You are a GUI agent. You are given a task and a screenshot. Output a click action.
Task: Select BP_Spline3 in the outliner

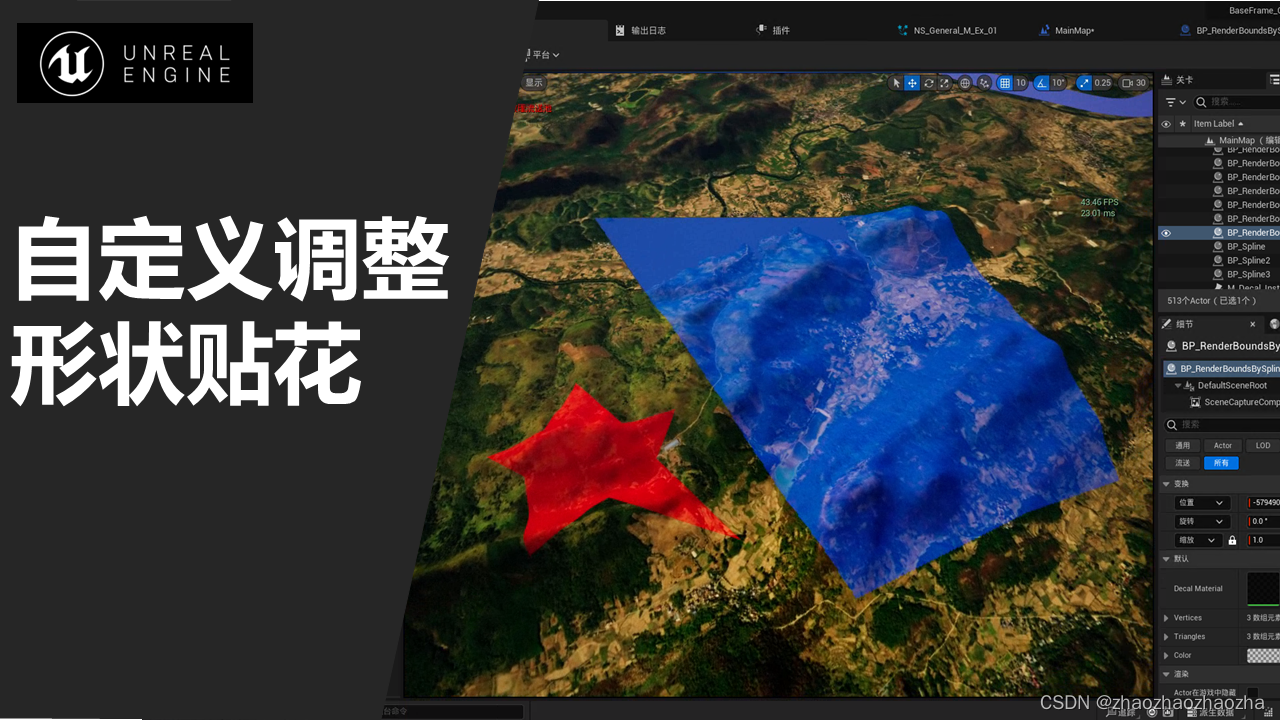tap(1248, 275)
